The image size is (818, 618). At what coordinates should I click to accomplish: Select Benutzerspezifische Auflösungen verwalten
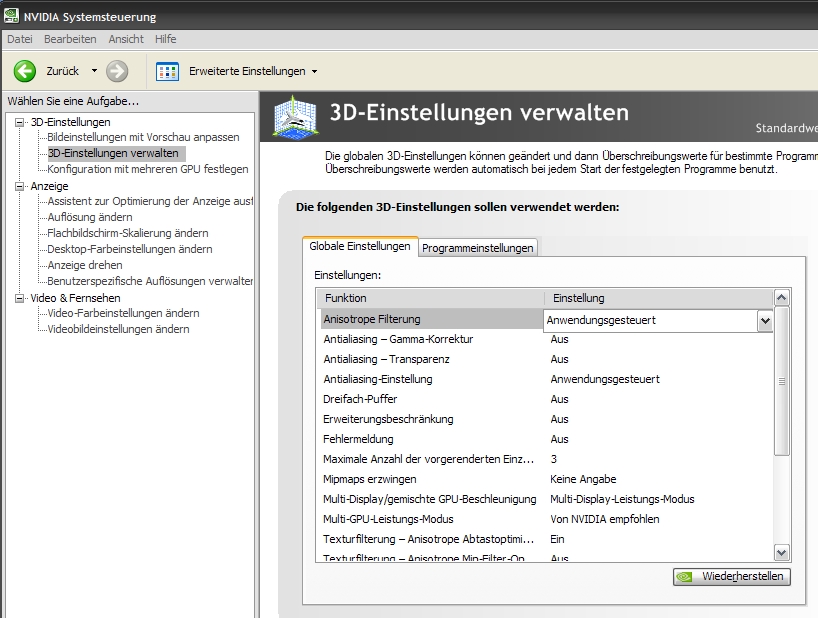[150, 281]
